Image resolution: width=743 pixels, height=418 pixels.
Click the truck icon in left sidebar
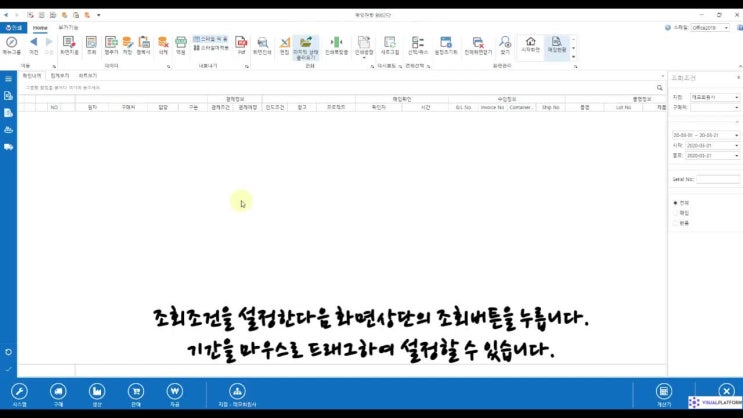[9, 147]
